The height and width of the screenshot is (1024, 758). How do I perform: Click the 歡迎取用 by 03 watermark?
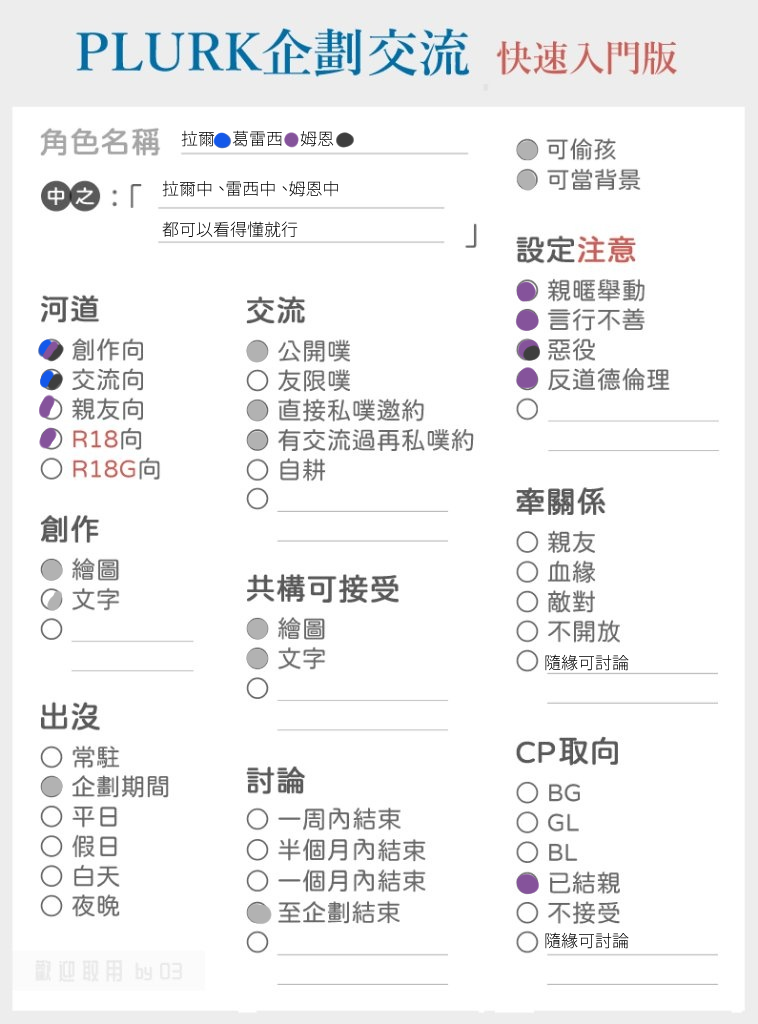(x=109, y=971)
